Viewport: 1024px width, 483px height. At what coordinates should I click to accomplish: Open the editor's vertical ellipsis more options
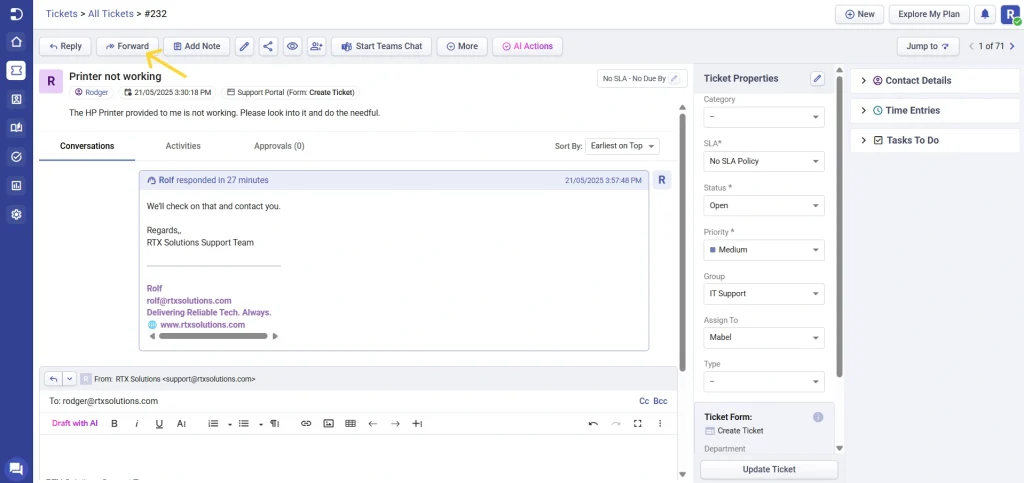(x=660, y=424)
